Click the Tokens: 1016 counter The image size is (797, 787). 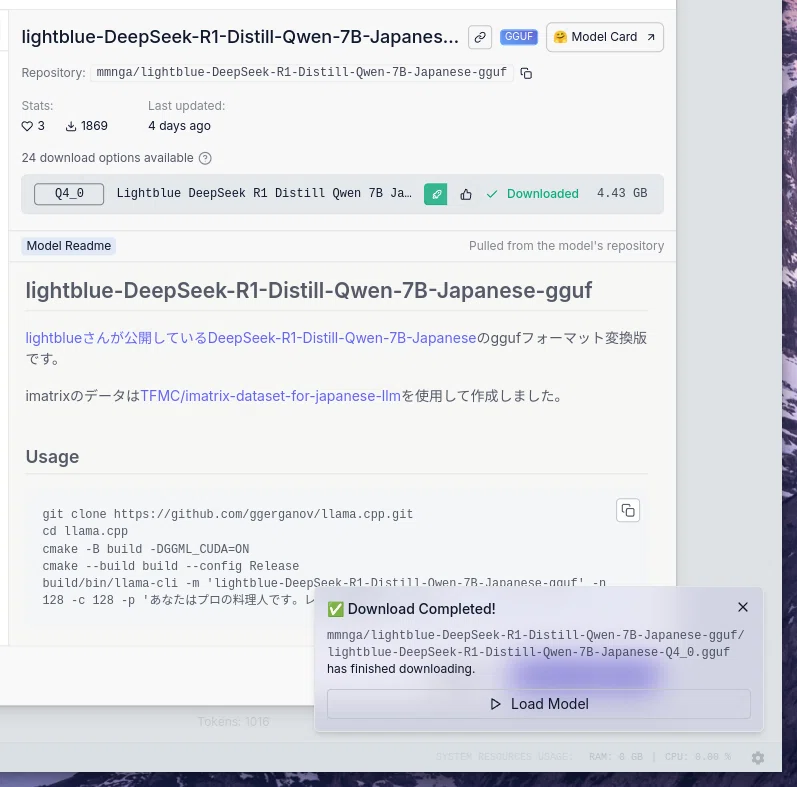coord(233,722)
